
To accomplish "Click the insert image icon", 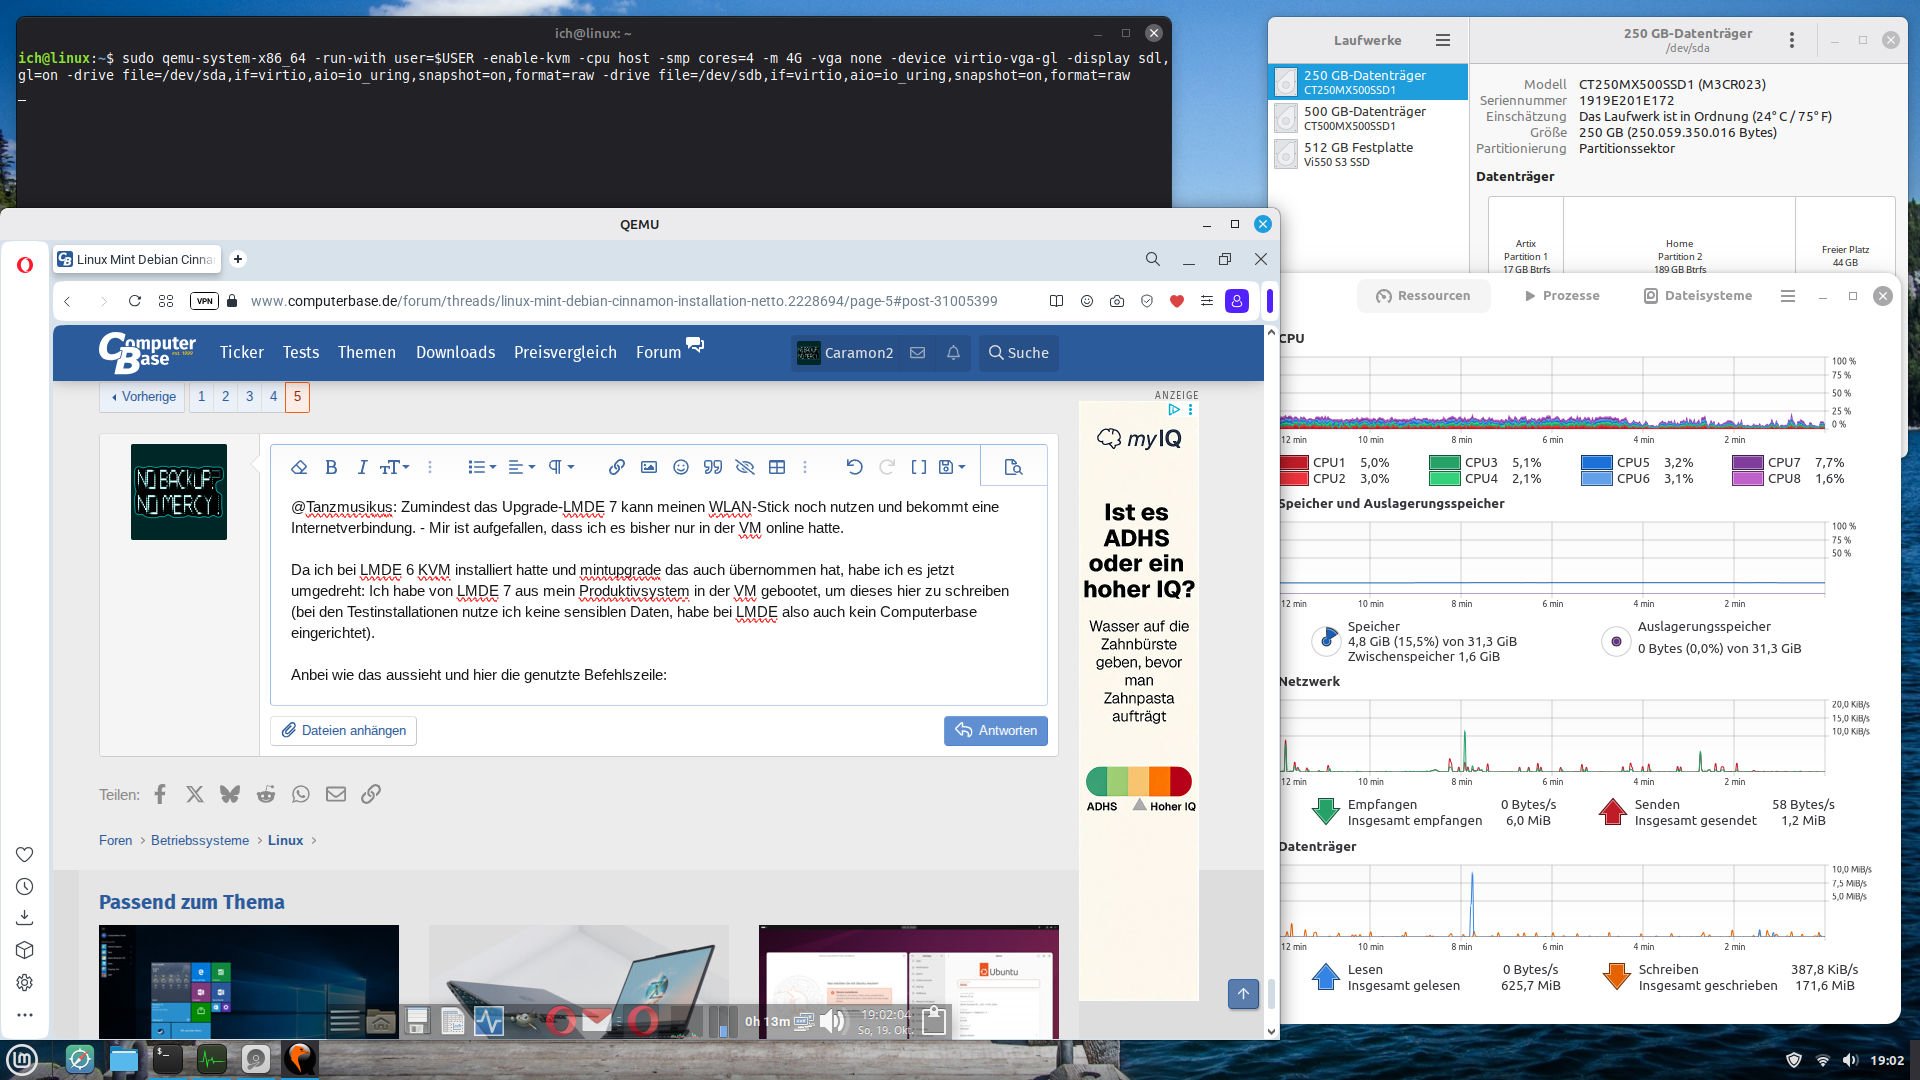I will pos(649,467).
